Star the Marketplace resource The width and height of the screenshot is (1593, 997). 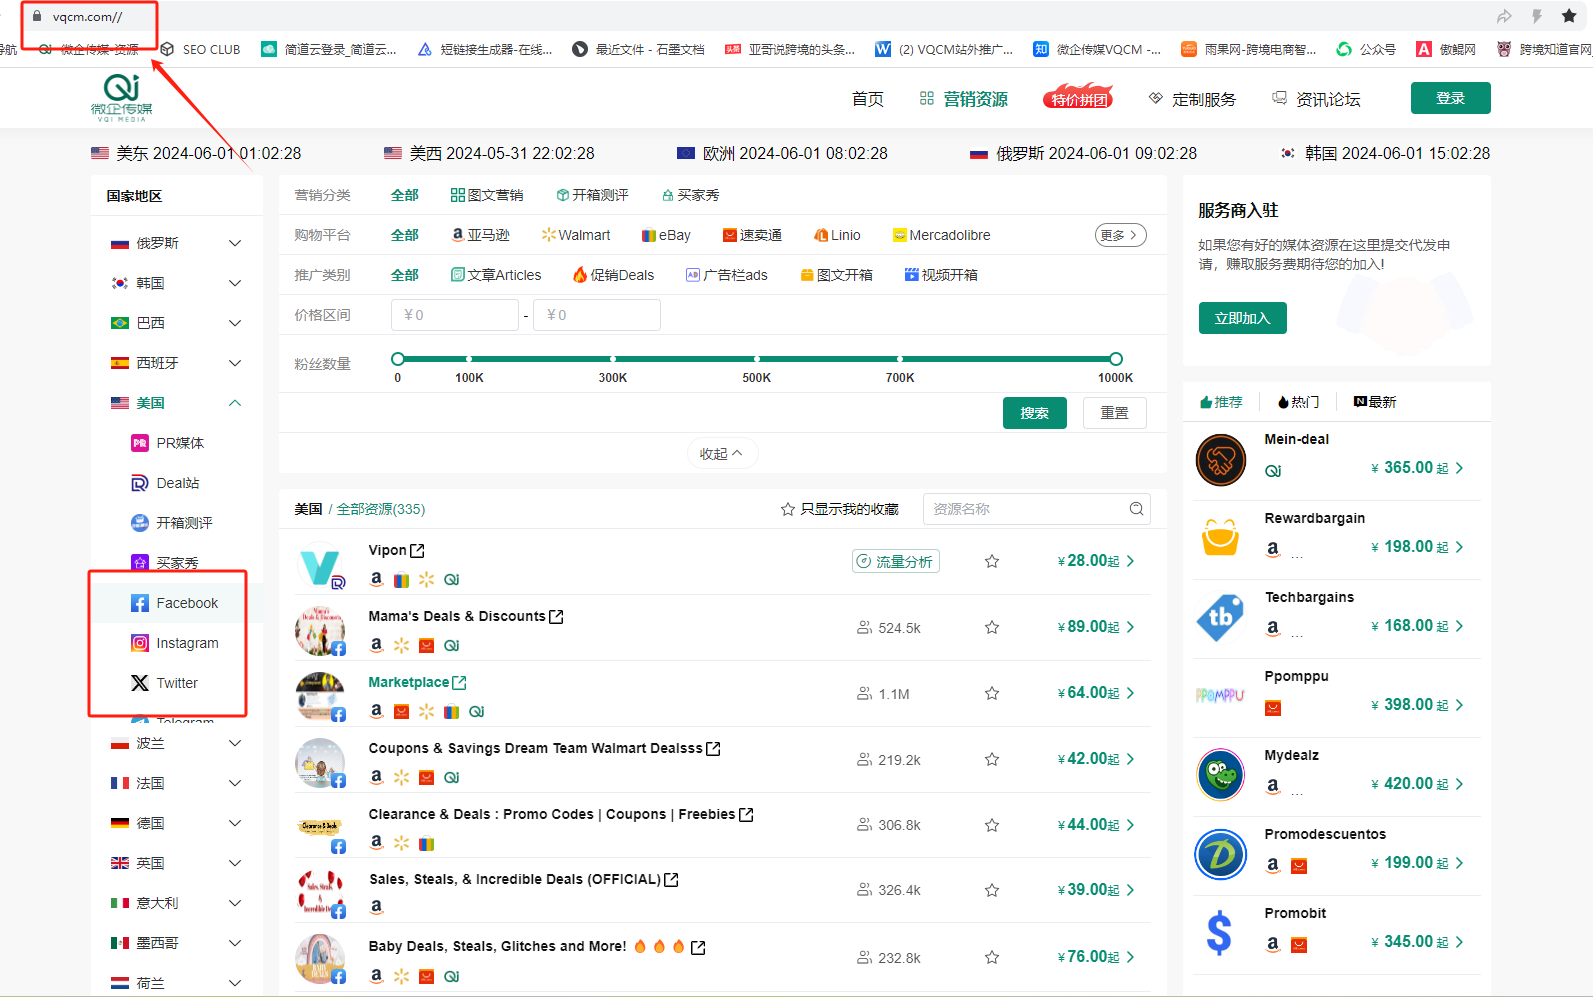pos(992,693)
